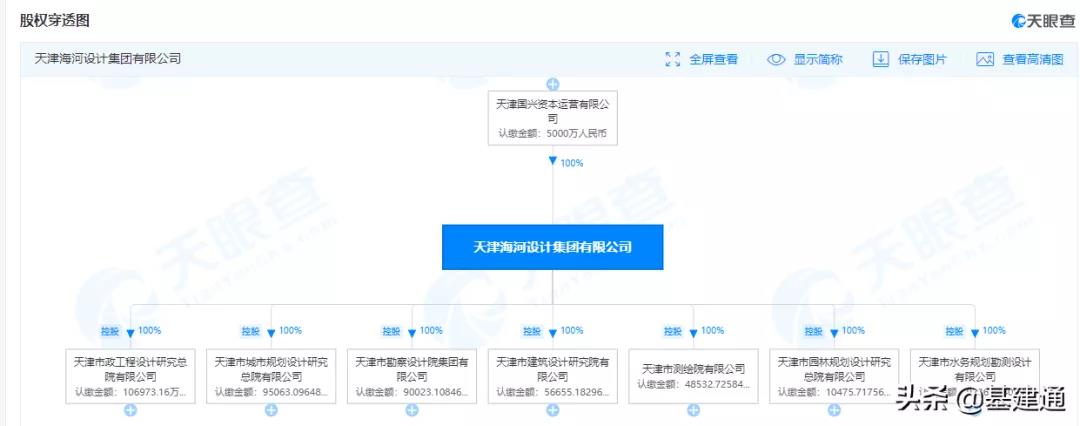The width and height of the screenshot is (1080, 426).
Task: Click 认缴金额 56655.18296 text
Action: (x=552, y=392)
